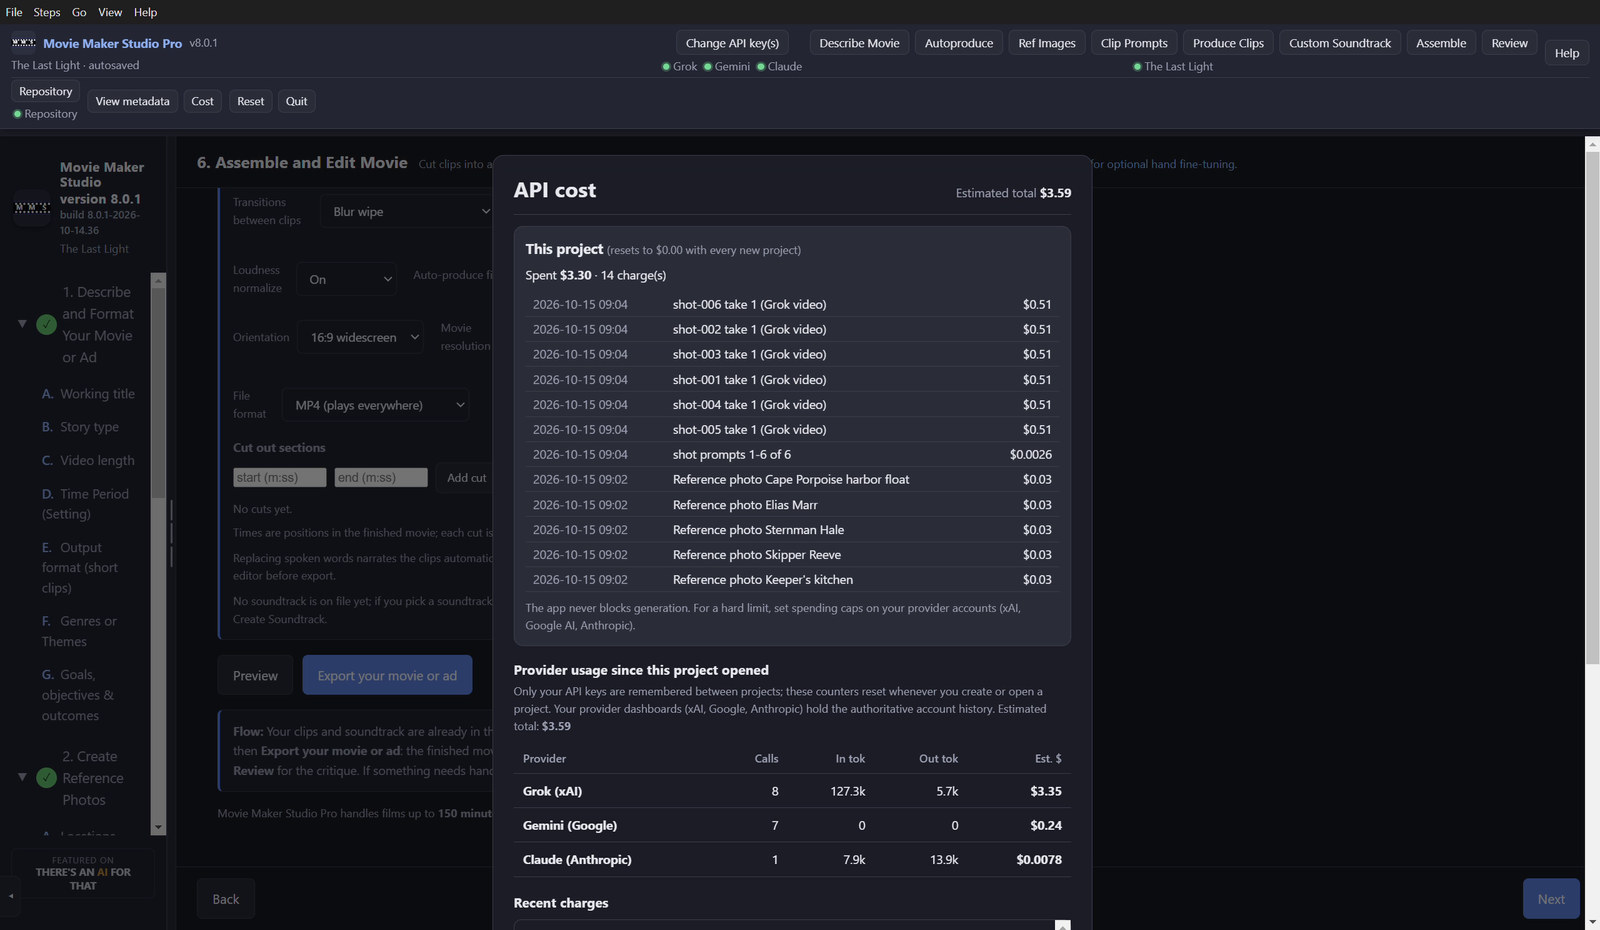Click the film-strip logo in the sidebar
This screenshot has height=930, width=1600.
coord(32,207)
